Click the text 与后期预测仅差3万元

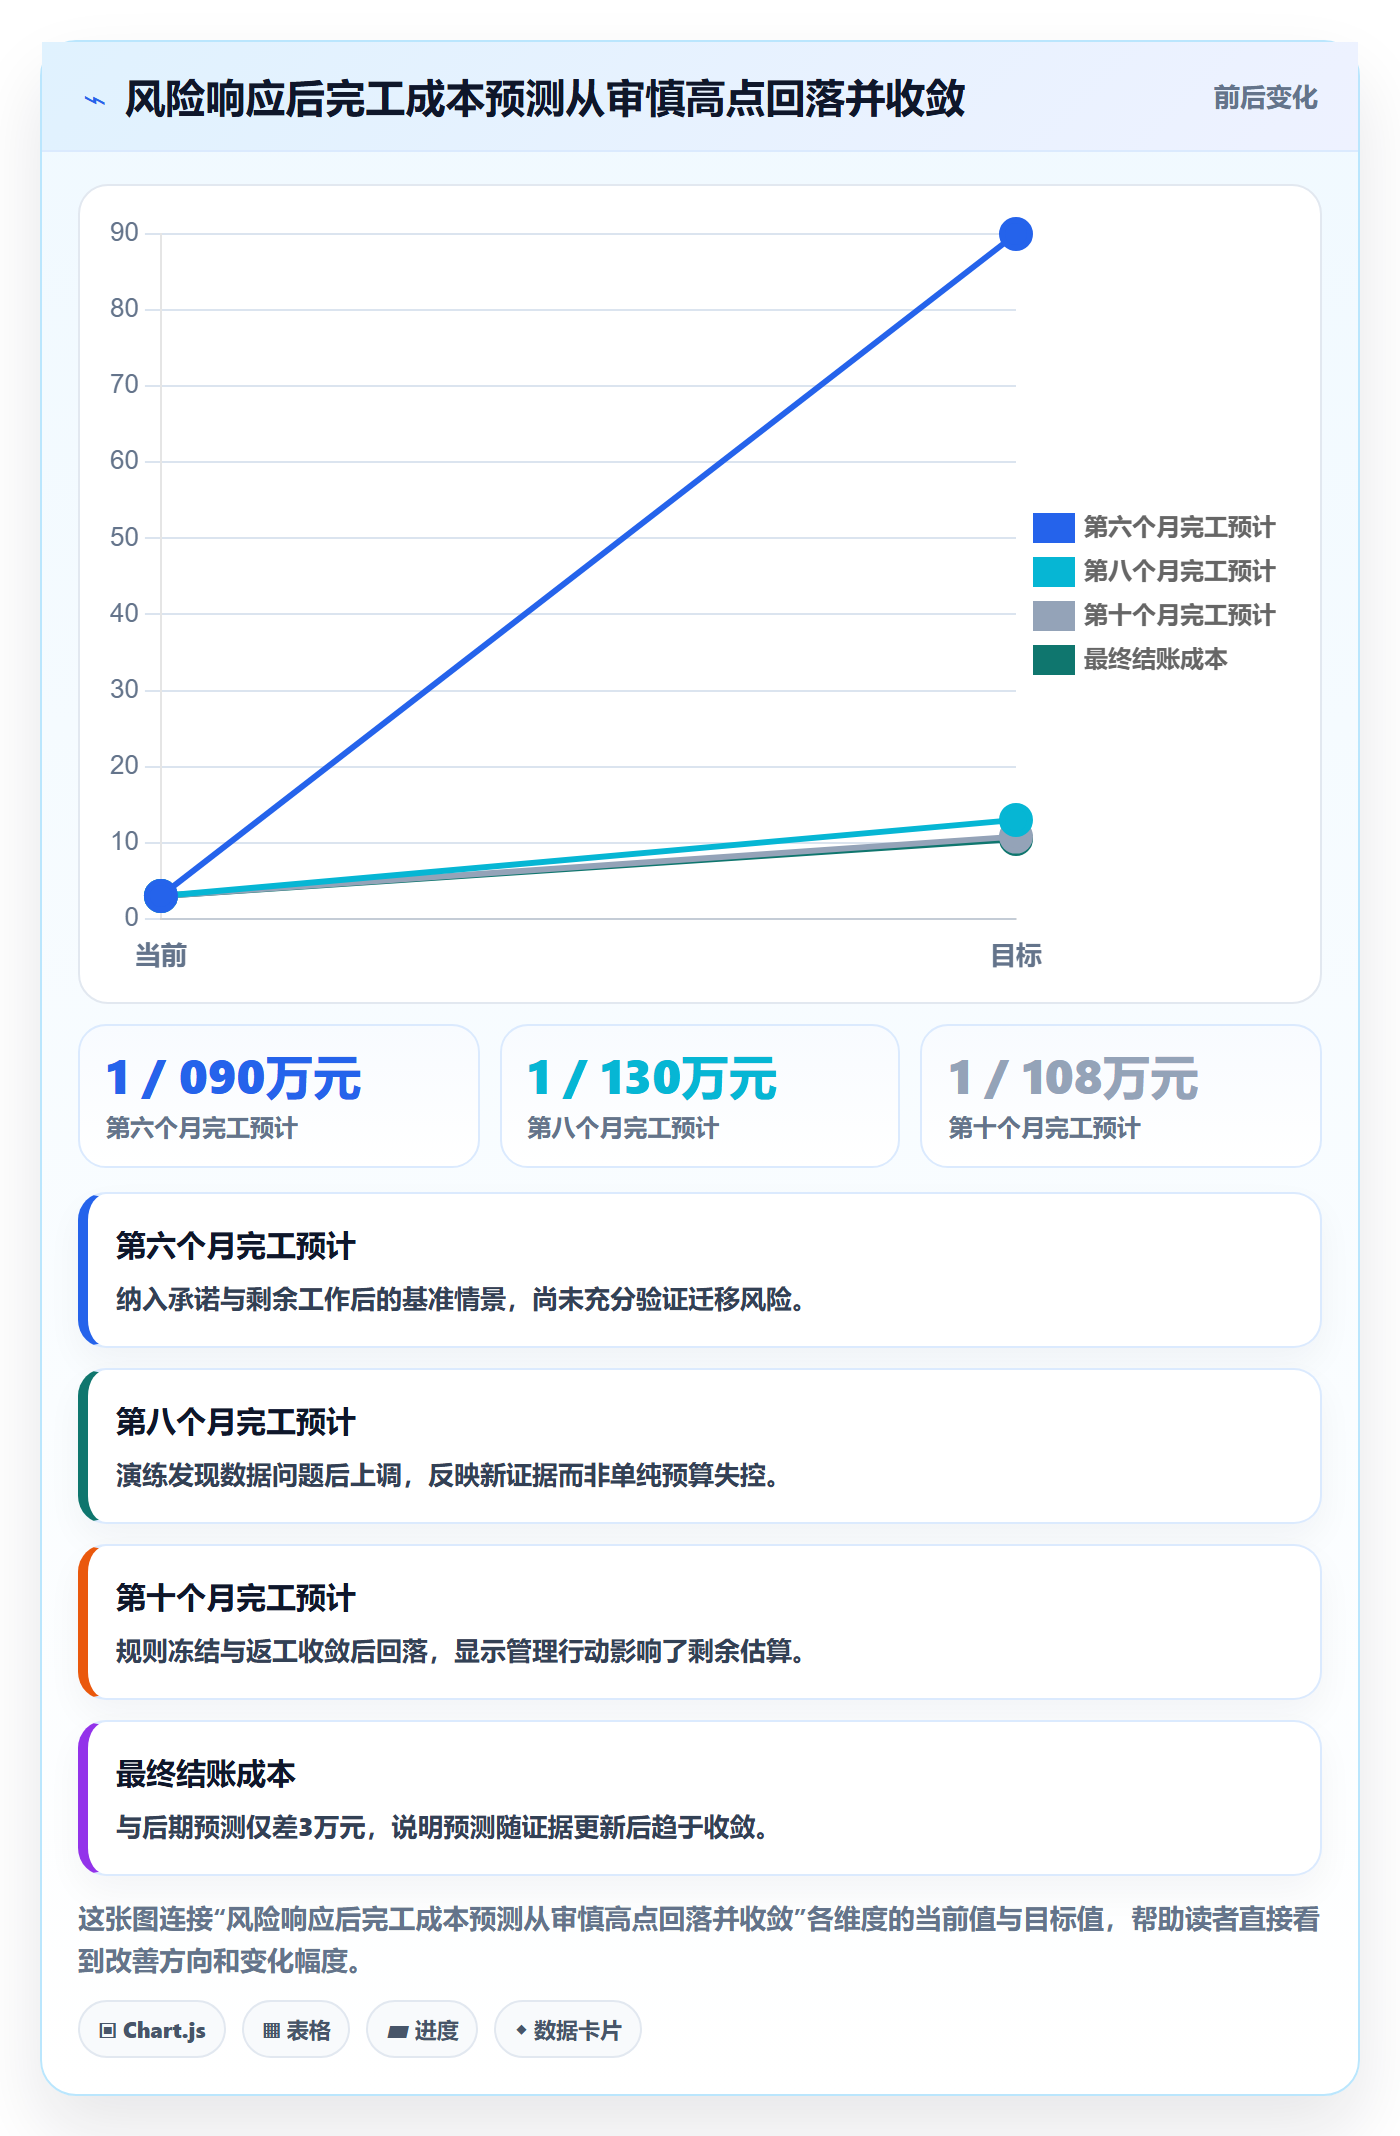tap(240, 1827)
